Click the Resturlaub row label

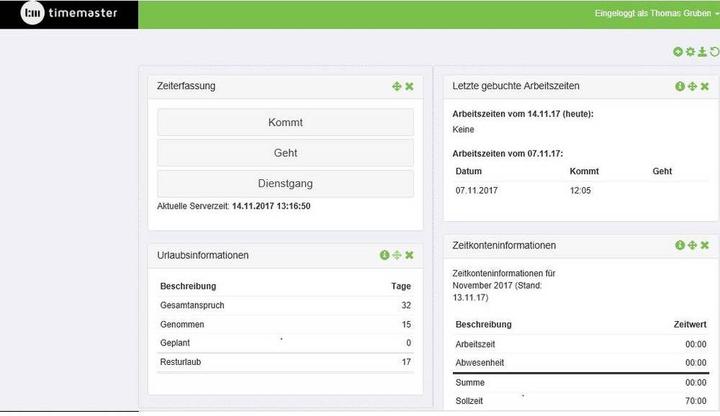click(x=180, y=362)
